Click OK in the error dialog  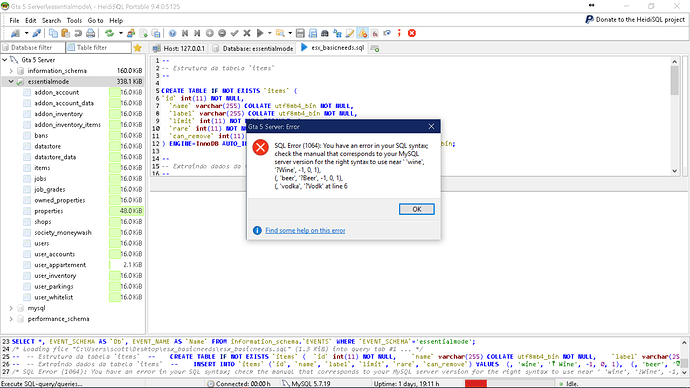click(417, 209)
